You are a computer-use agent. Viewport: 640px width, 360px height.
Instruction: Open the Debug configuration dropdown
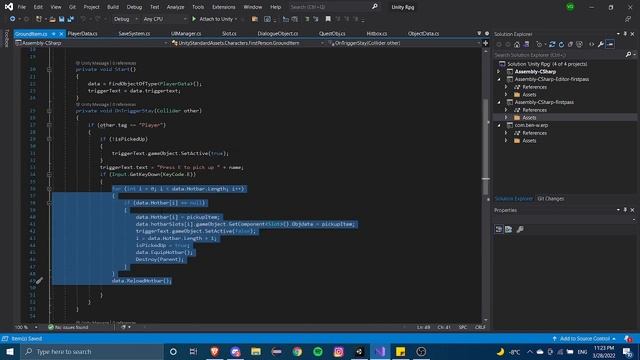coord(125,19)
